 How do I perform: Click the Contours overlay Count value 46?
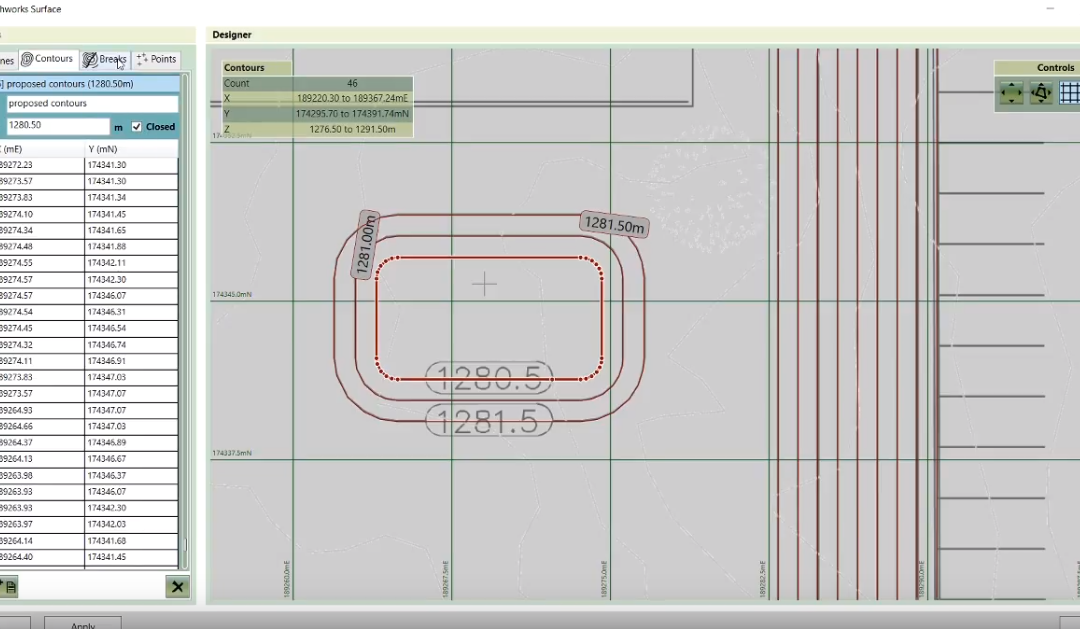point(352,83)
